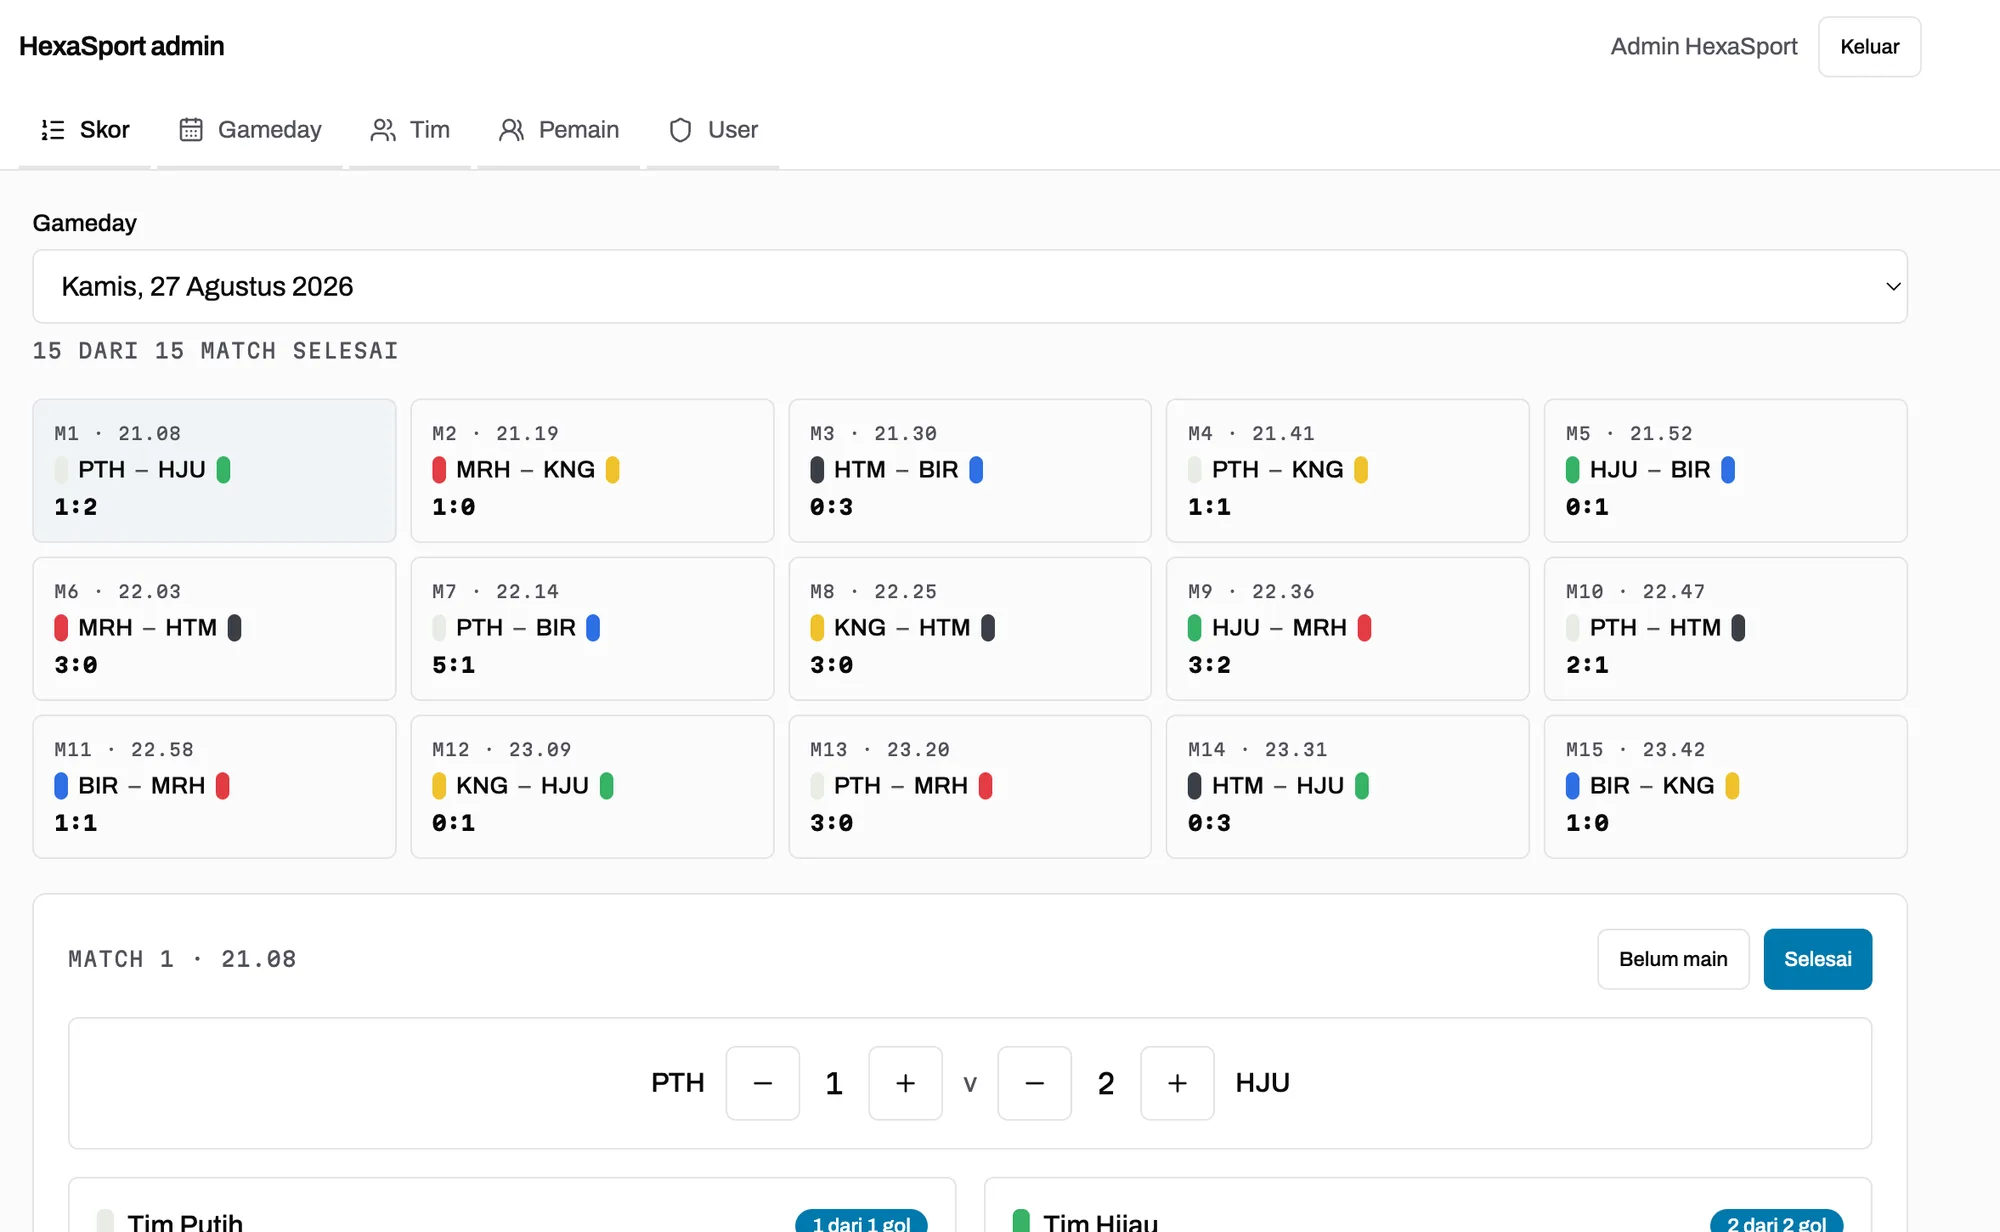Go to the Tim tab
Image resolution: width=2000 pixels, height=1232 pixels.
coord(410,130)
